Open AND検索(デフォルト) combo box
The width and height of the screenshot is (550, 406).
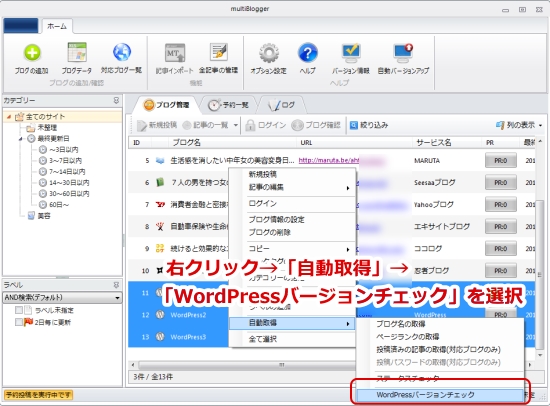click(62, 298)
